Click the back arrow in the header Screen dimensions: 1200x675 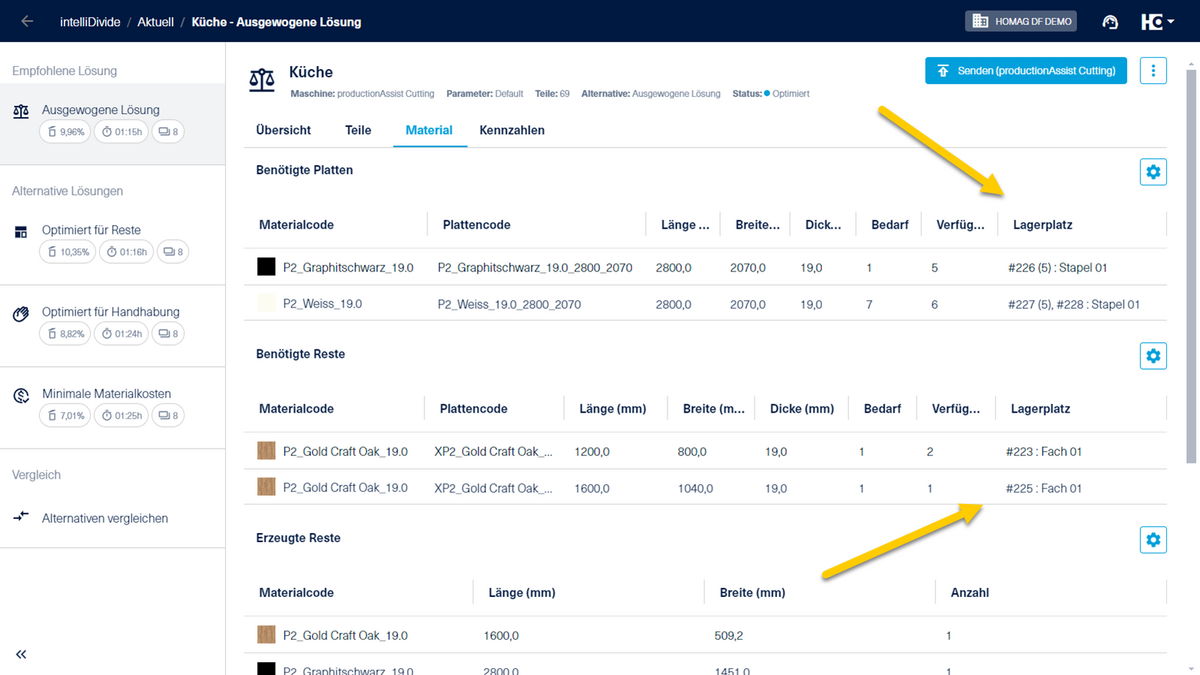(x=26, y=20)
